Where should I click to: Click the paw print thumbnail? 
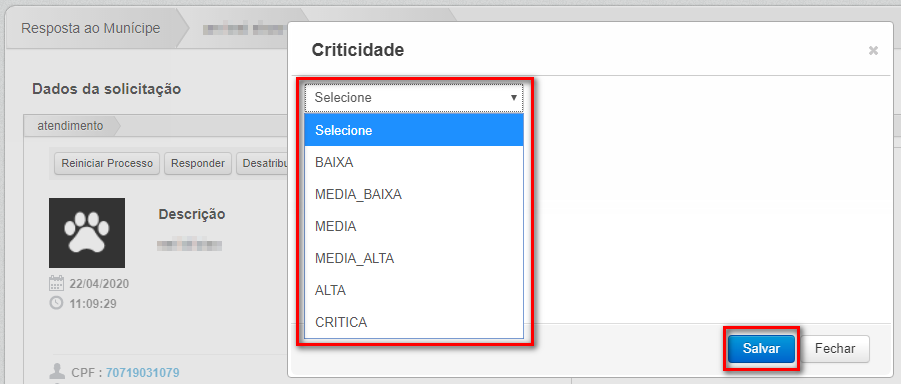coord(87,233)
